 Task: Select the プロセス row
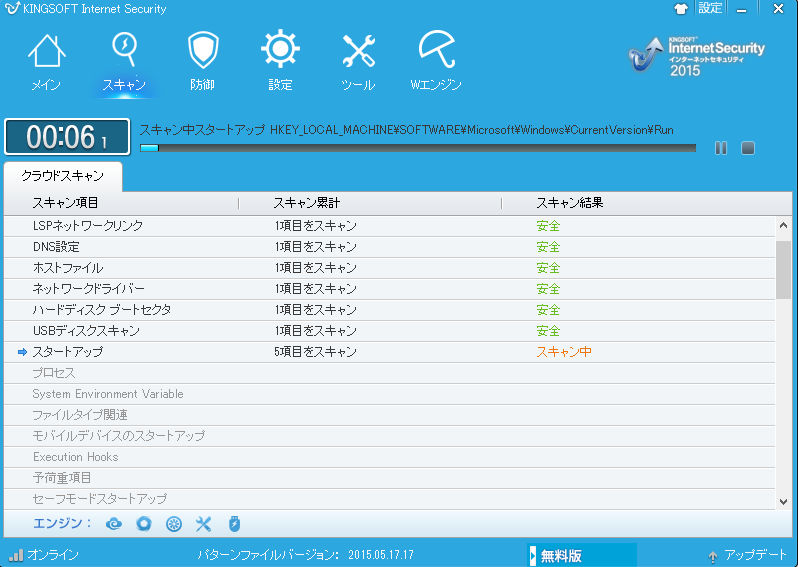tap(389, 373)
